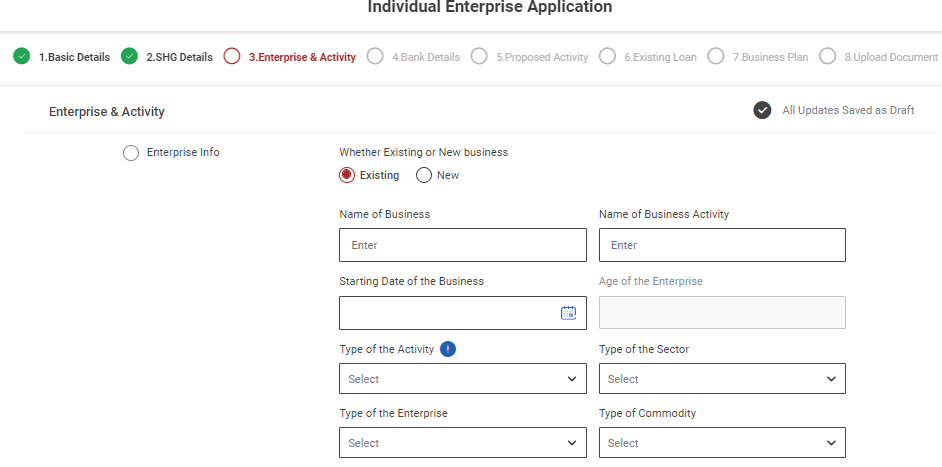
Task: Select the Enterprise Info radio option
Action: point(131,153)
